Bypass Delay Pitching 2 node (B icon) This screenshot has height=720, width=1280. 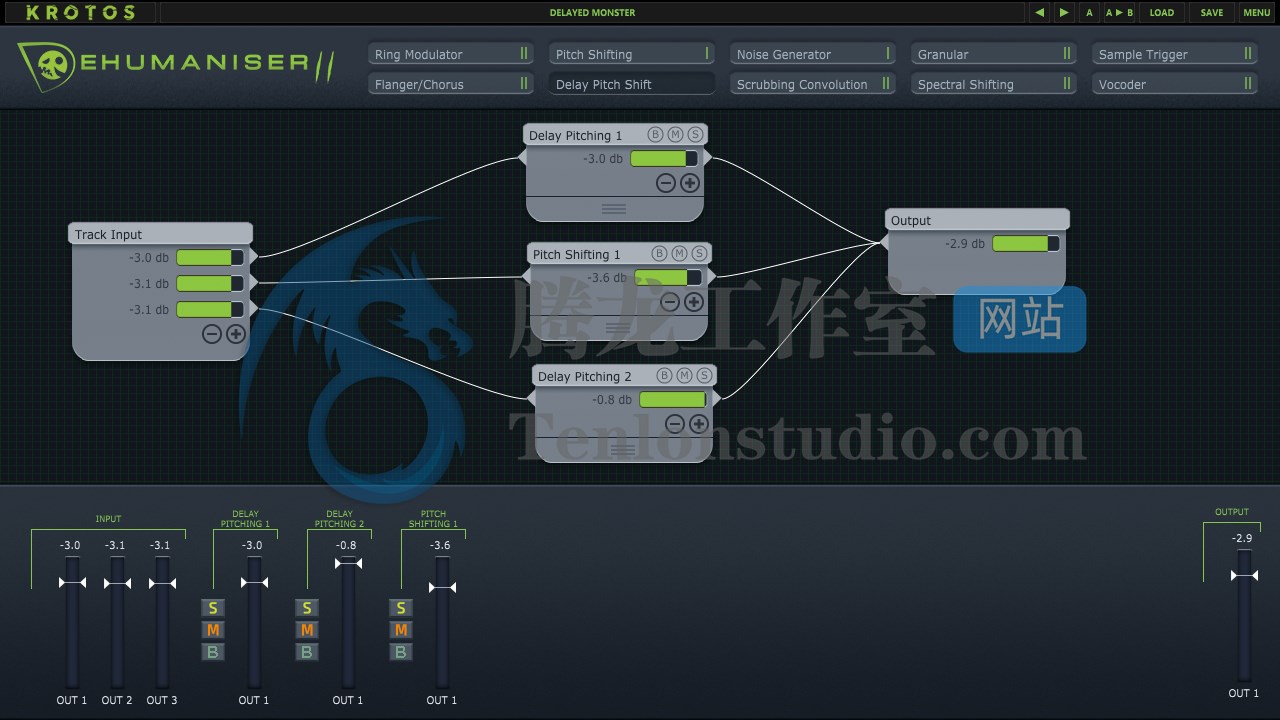tap(664, 375)
